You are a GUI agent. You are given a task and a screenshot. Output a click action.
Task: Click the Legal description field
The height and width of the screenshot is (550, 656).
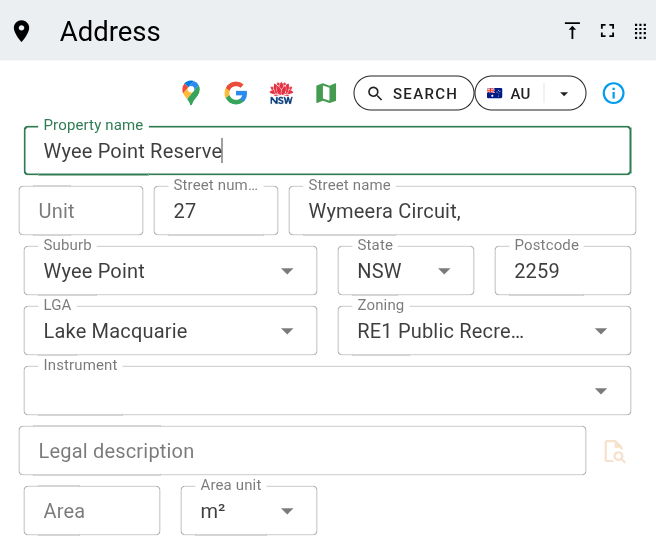(302, 451)
